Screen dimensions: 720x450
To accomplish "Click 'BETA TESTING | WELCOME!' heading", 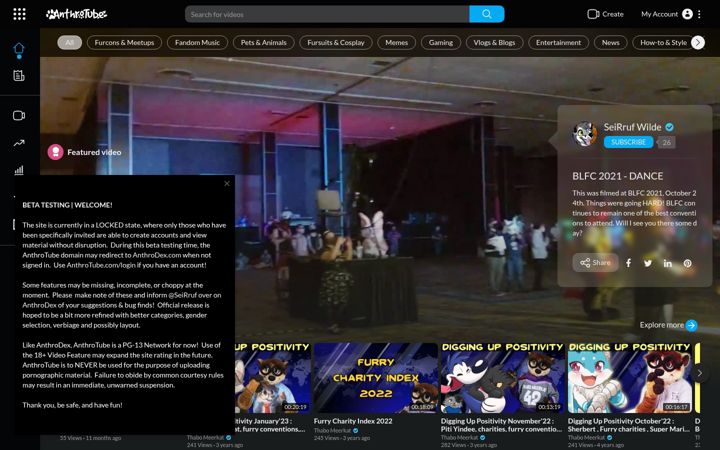I will pos(68,205).
